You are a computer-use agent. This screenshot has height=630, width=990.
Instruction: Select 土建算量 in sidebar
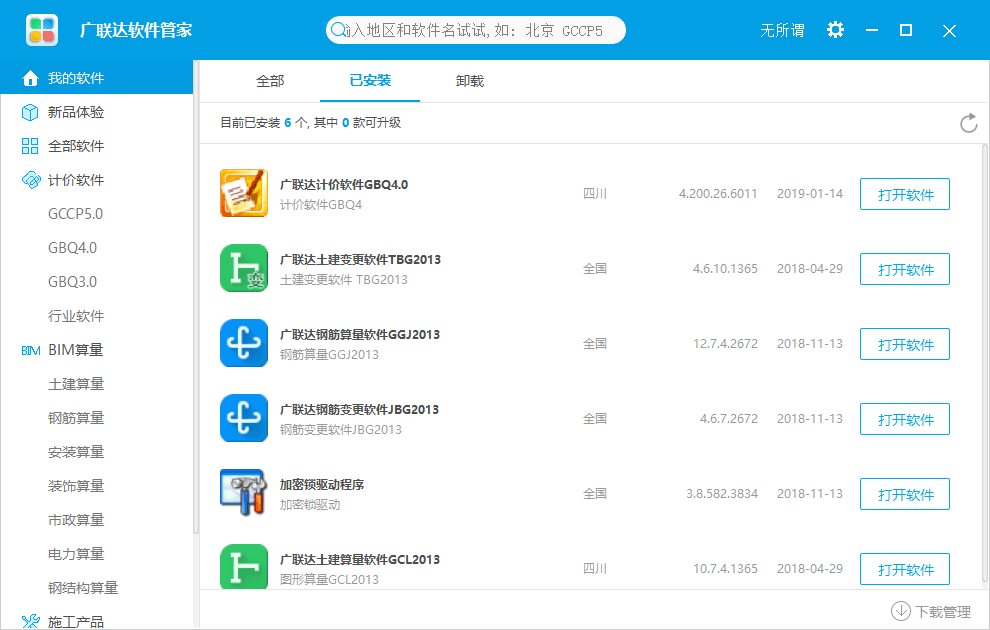tap(76, 384)
